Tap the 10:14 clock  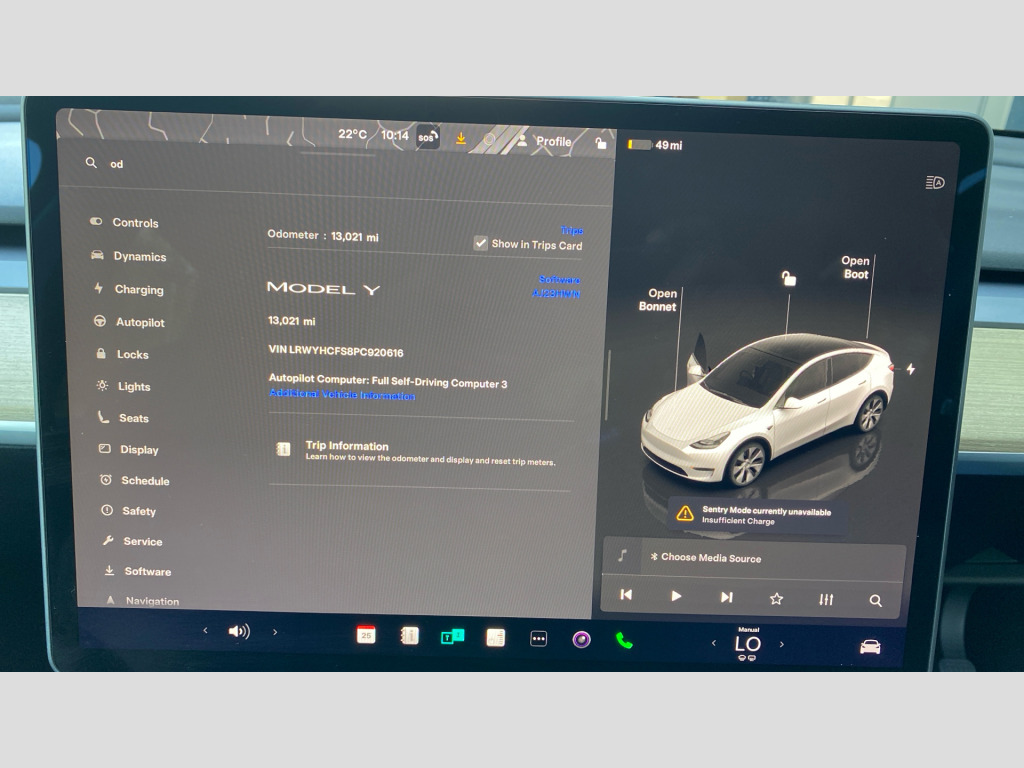(394, 135)
